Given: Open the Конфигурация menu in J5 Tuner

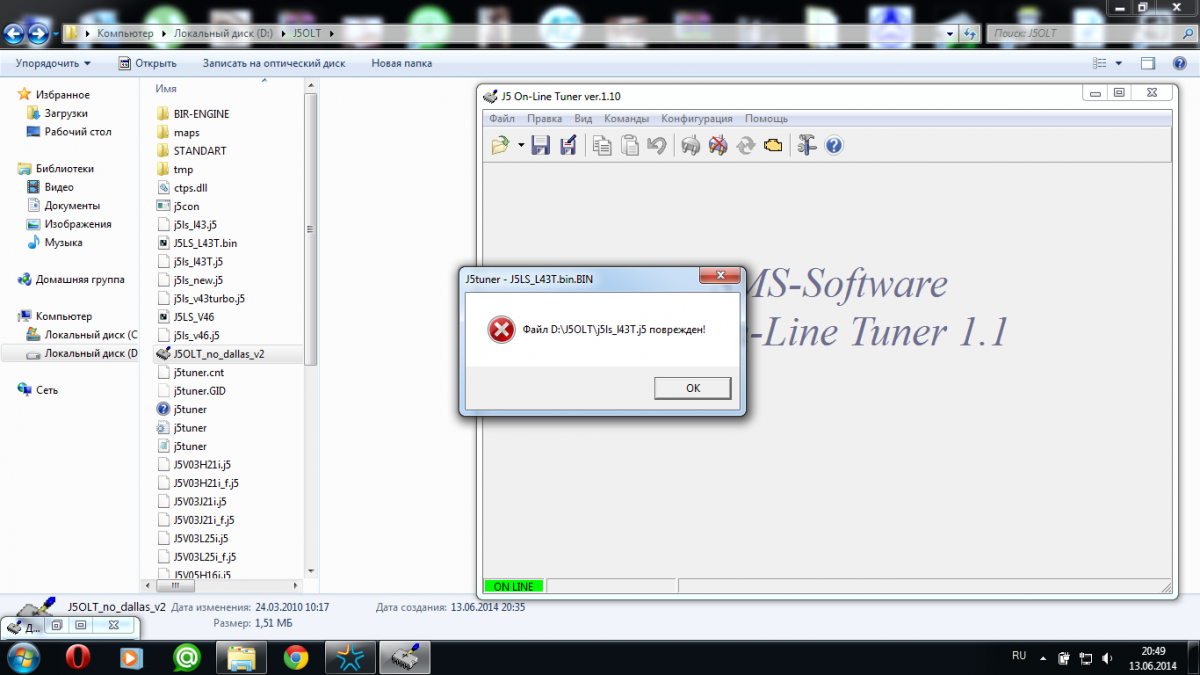Looking at the screenshot, I should coord(697,119).
